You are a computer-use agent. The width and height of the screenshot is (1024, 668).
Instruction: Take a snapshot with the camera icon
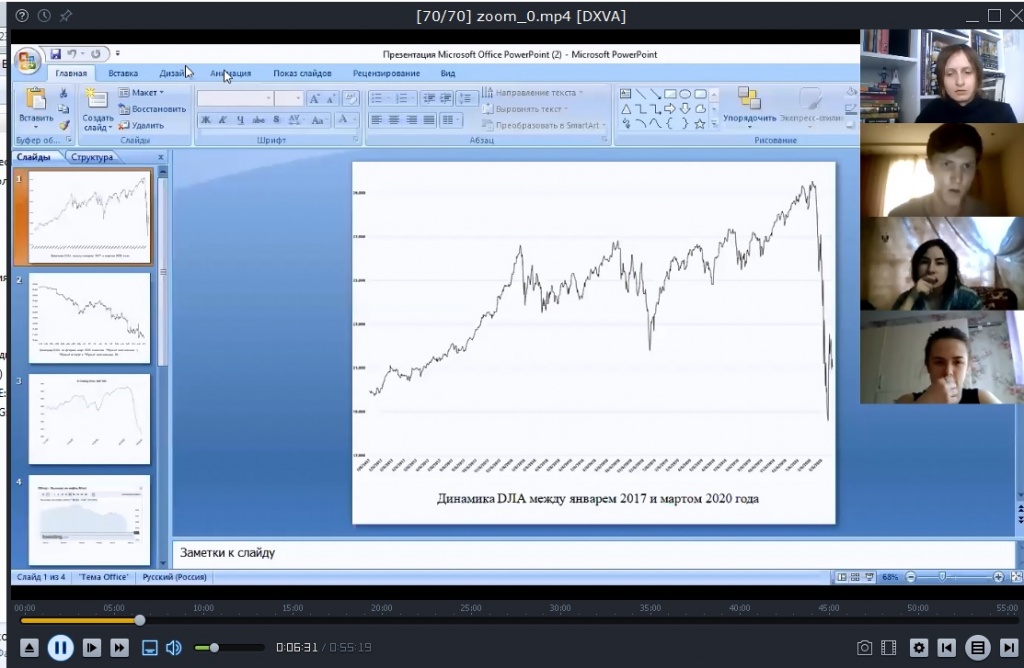tap(864, 647)
